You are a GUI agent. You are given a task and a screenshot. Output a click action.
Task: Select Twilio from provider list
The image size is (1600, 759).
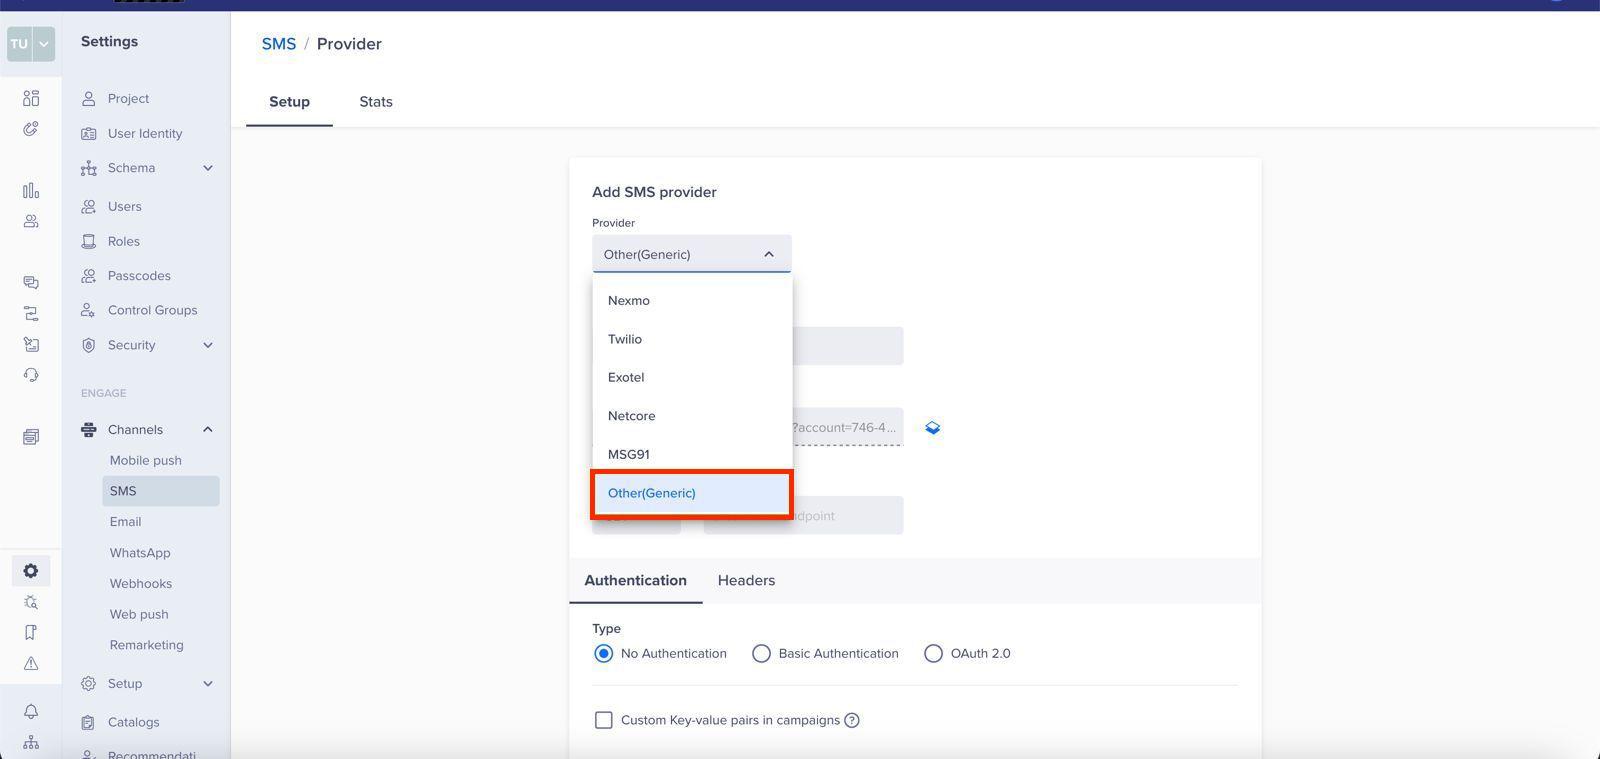point(625,339)
